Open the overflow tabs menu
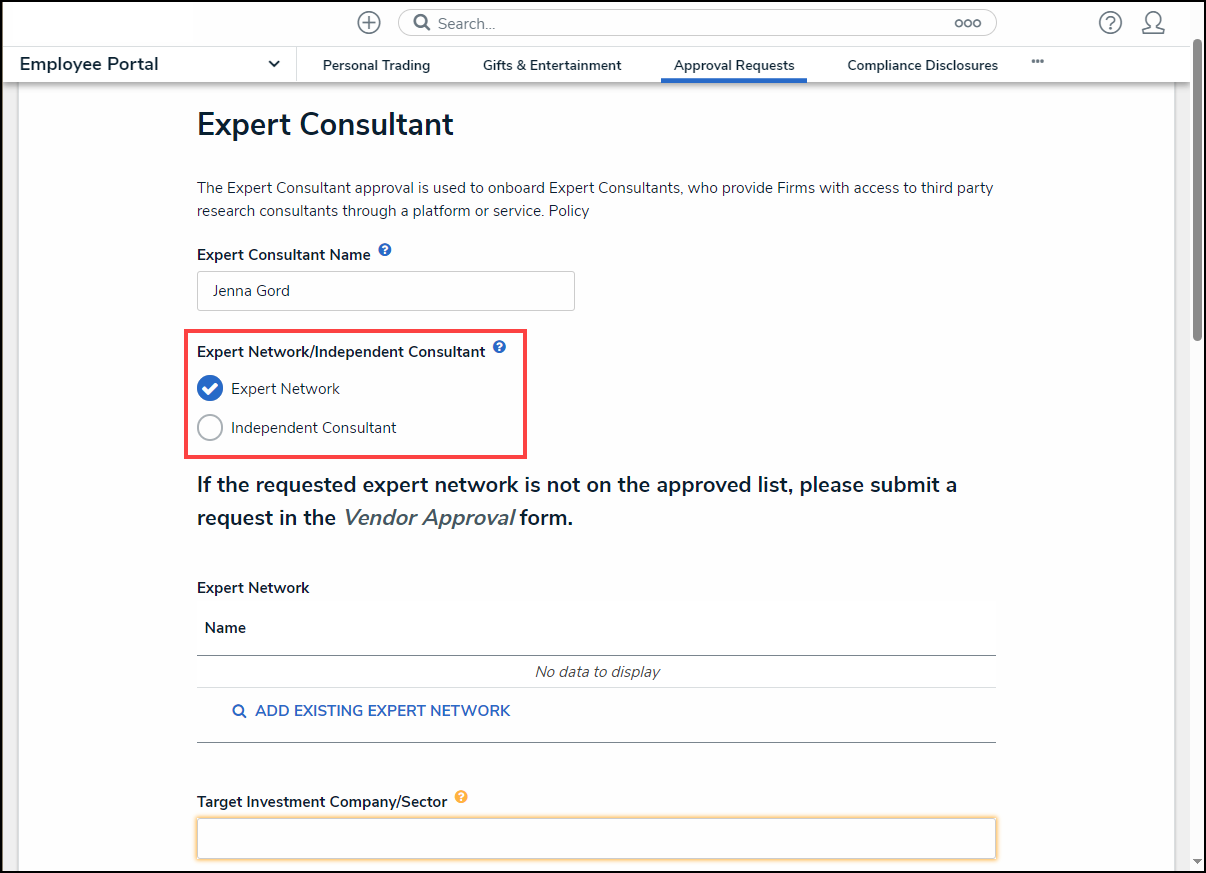The image size is (1206, 873). point(1037,62)
